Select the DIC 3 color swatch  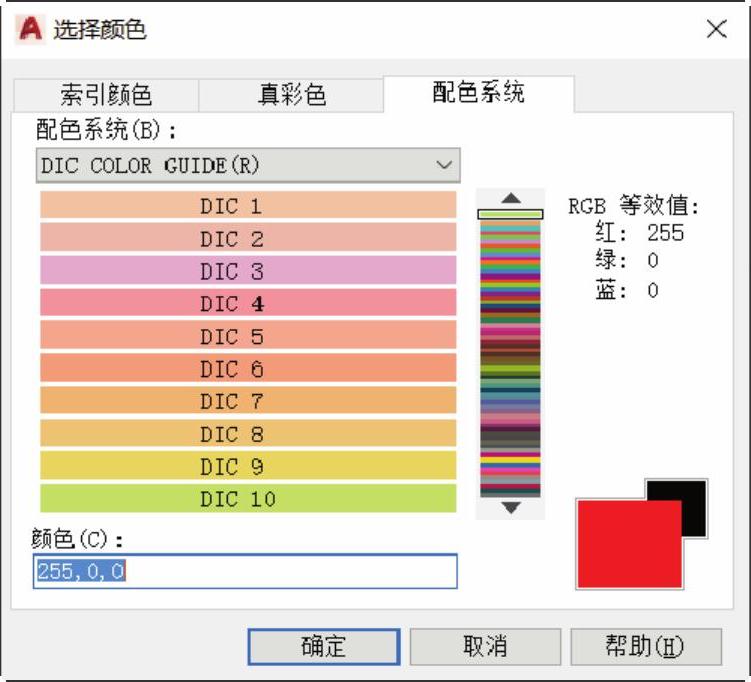tap(248, 270)
